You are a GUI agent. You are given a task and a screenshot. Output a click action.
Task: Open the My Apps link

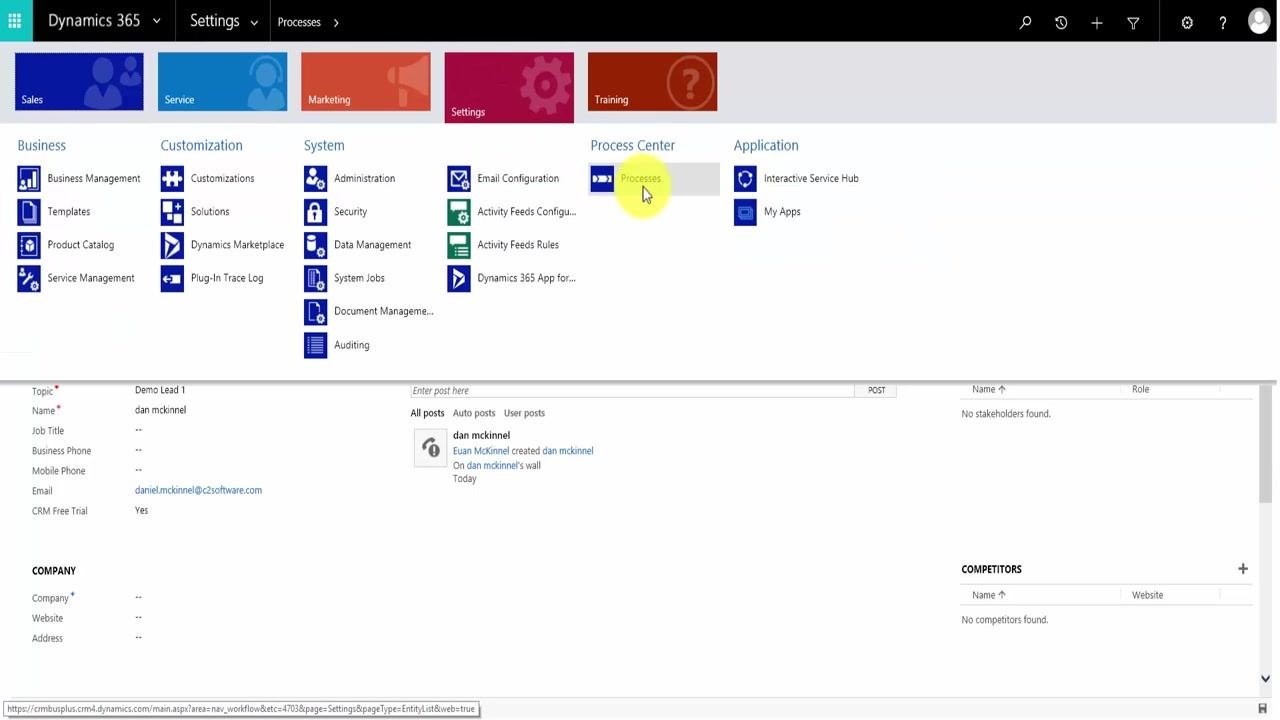[x=782, y=211]
